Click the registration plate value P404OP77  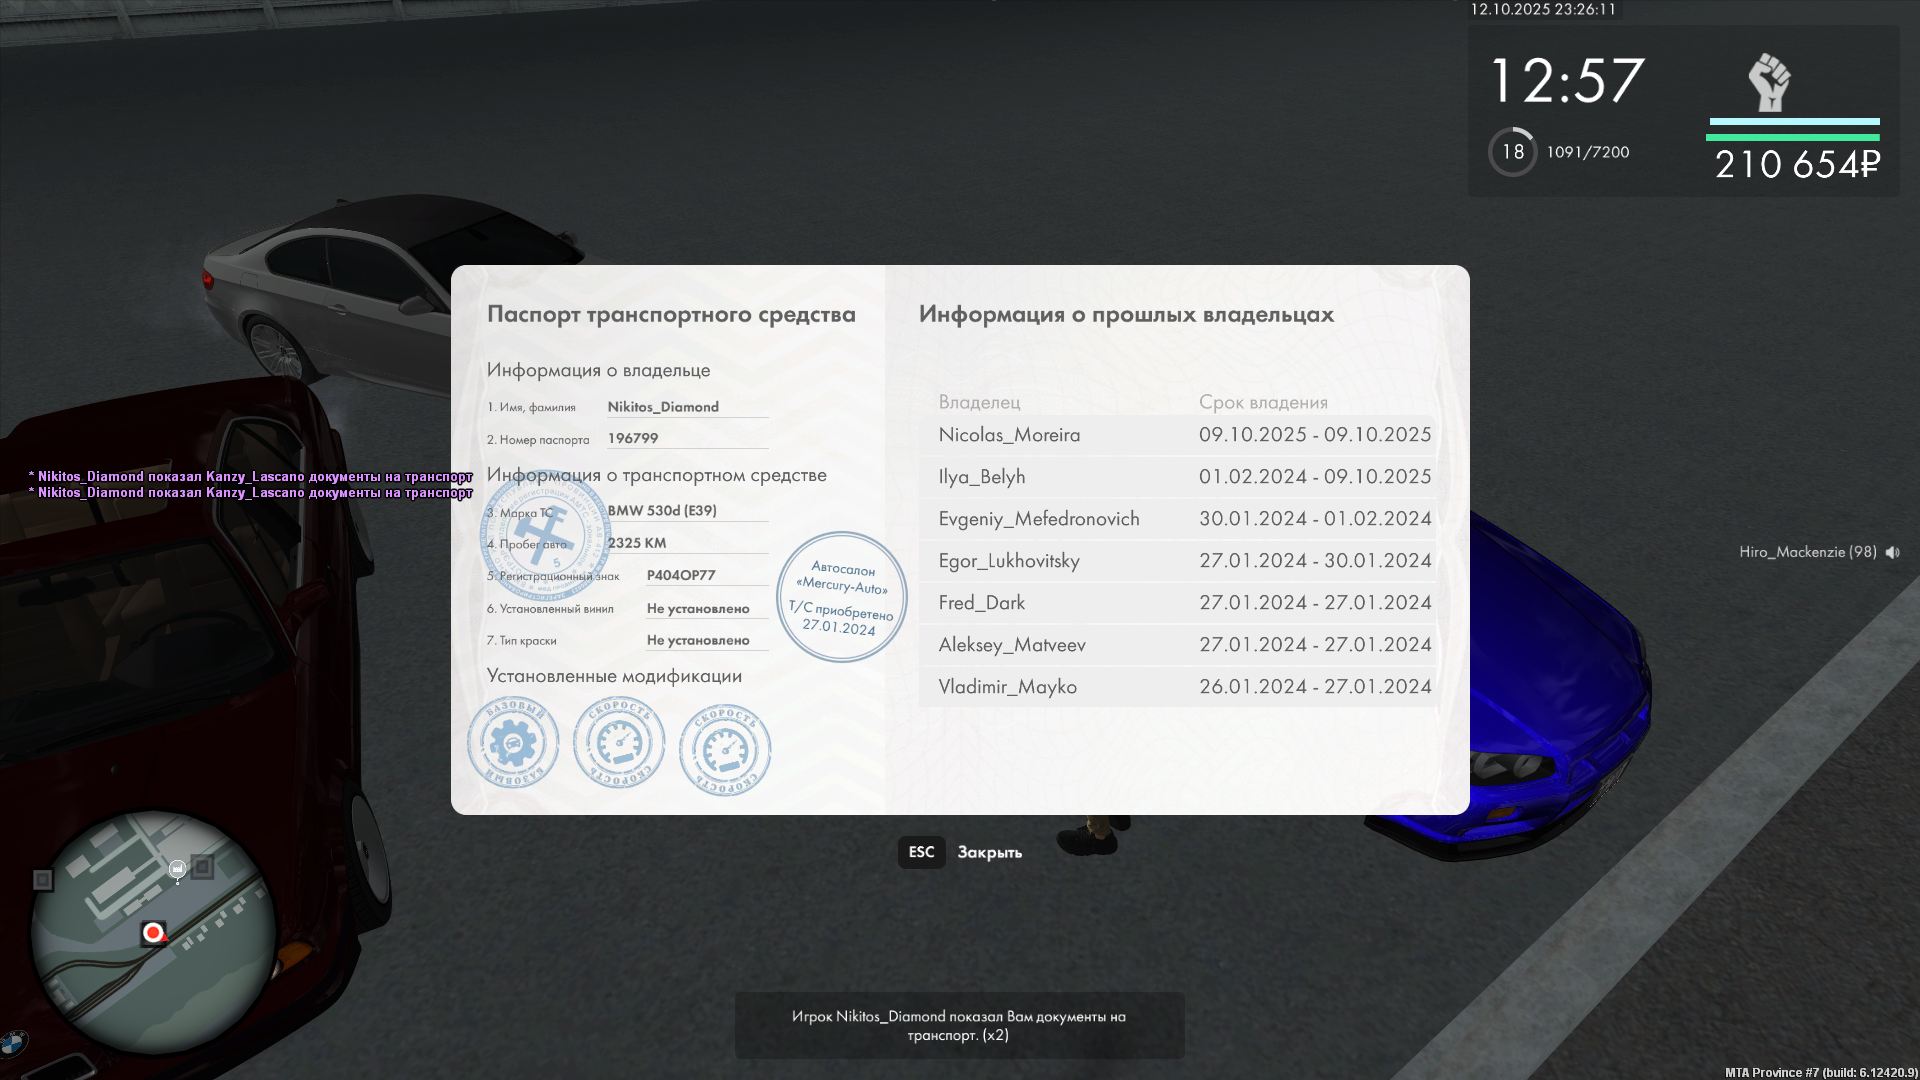[x=681, y=575]
